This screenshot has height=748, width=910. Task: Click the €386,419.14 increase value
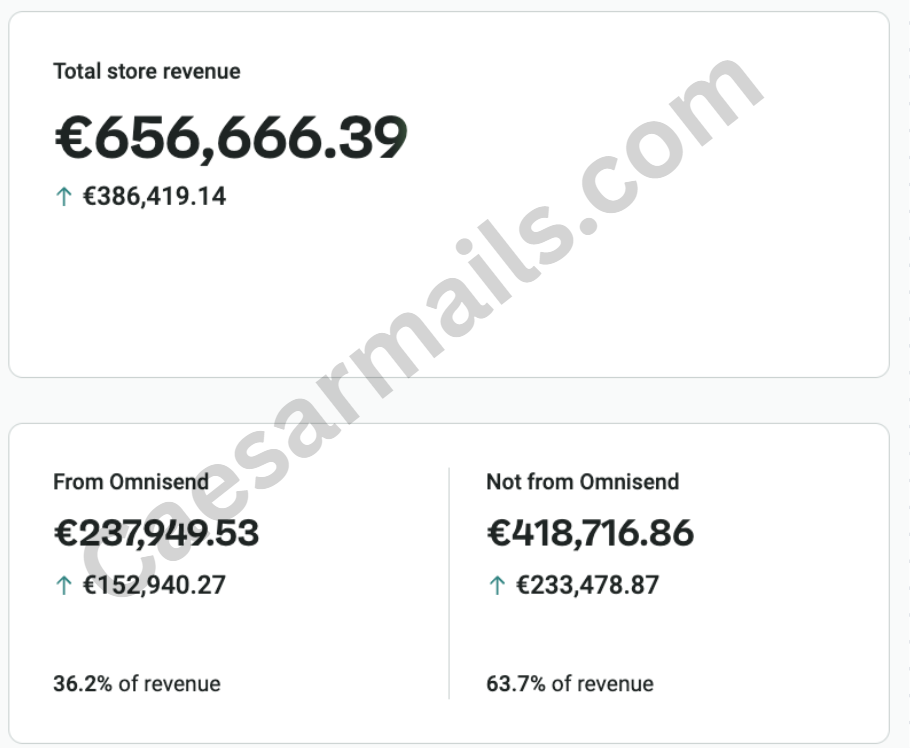(x=154, y=196)
